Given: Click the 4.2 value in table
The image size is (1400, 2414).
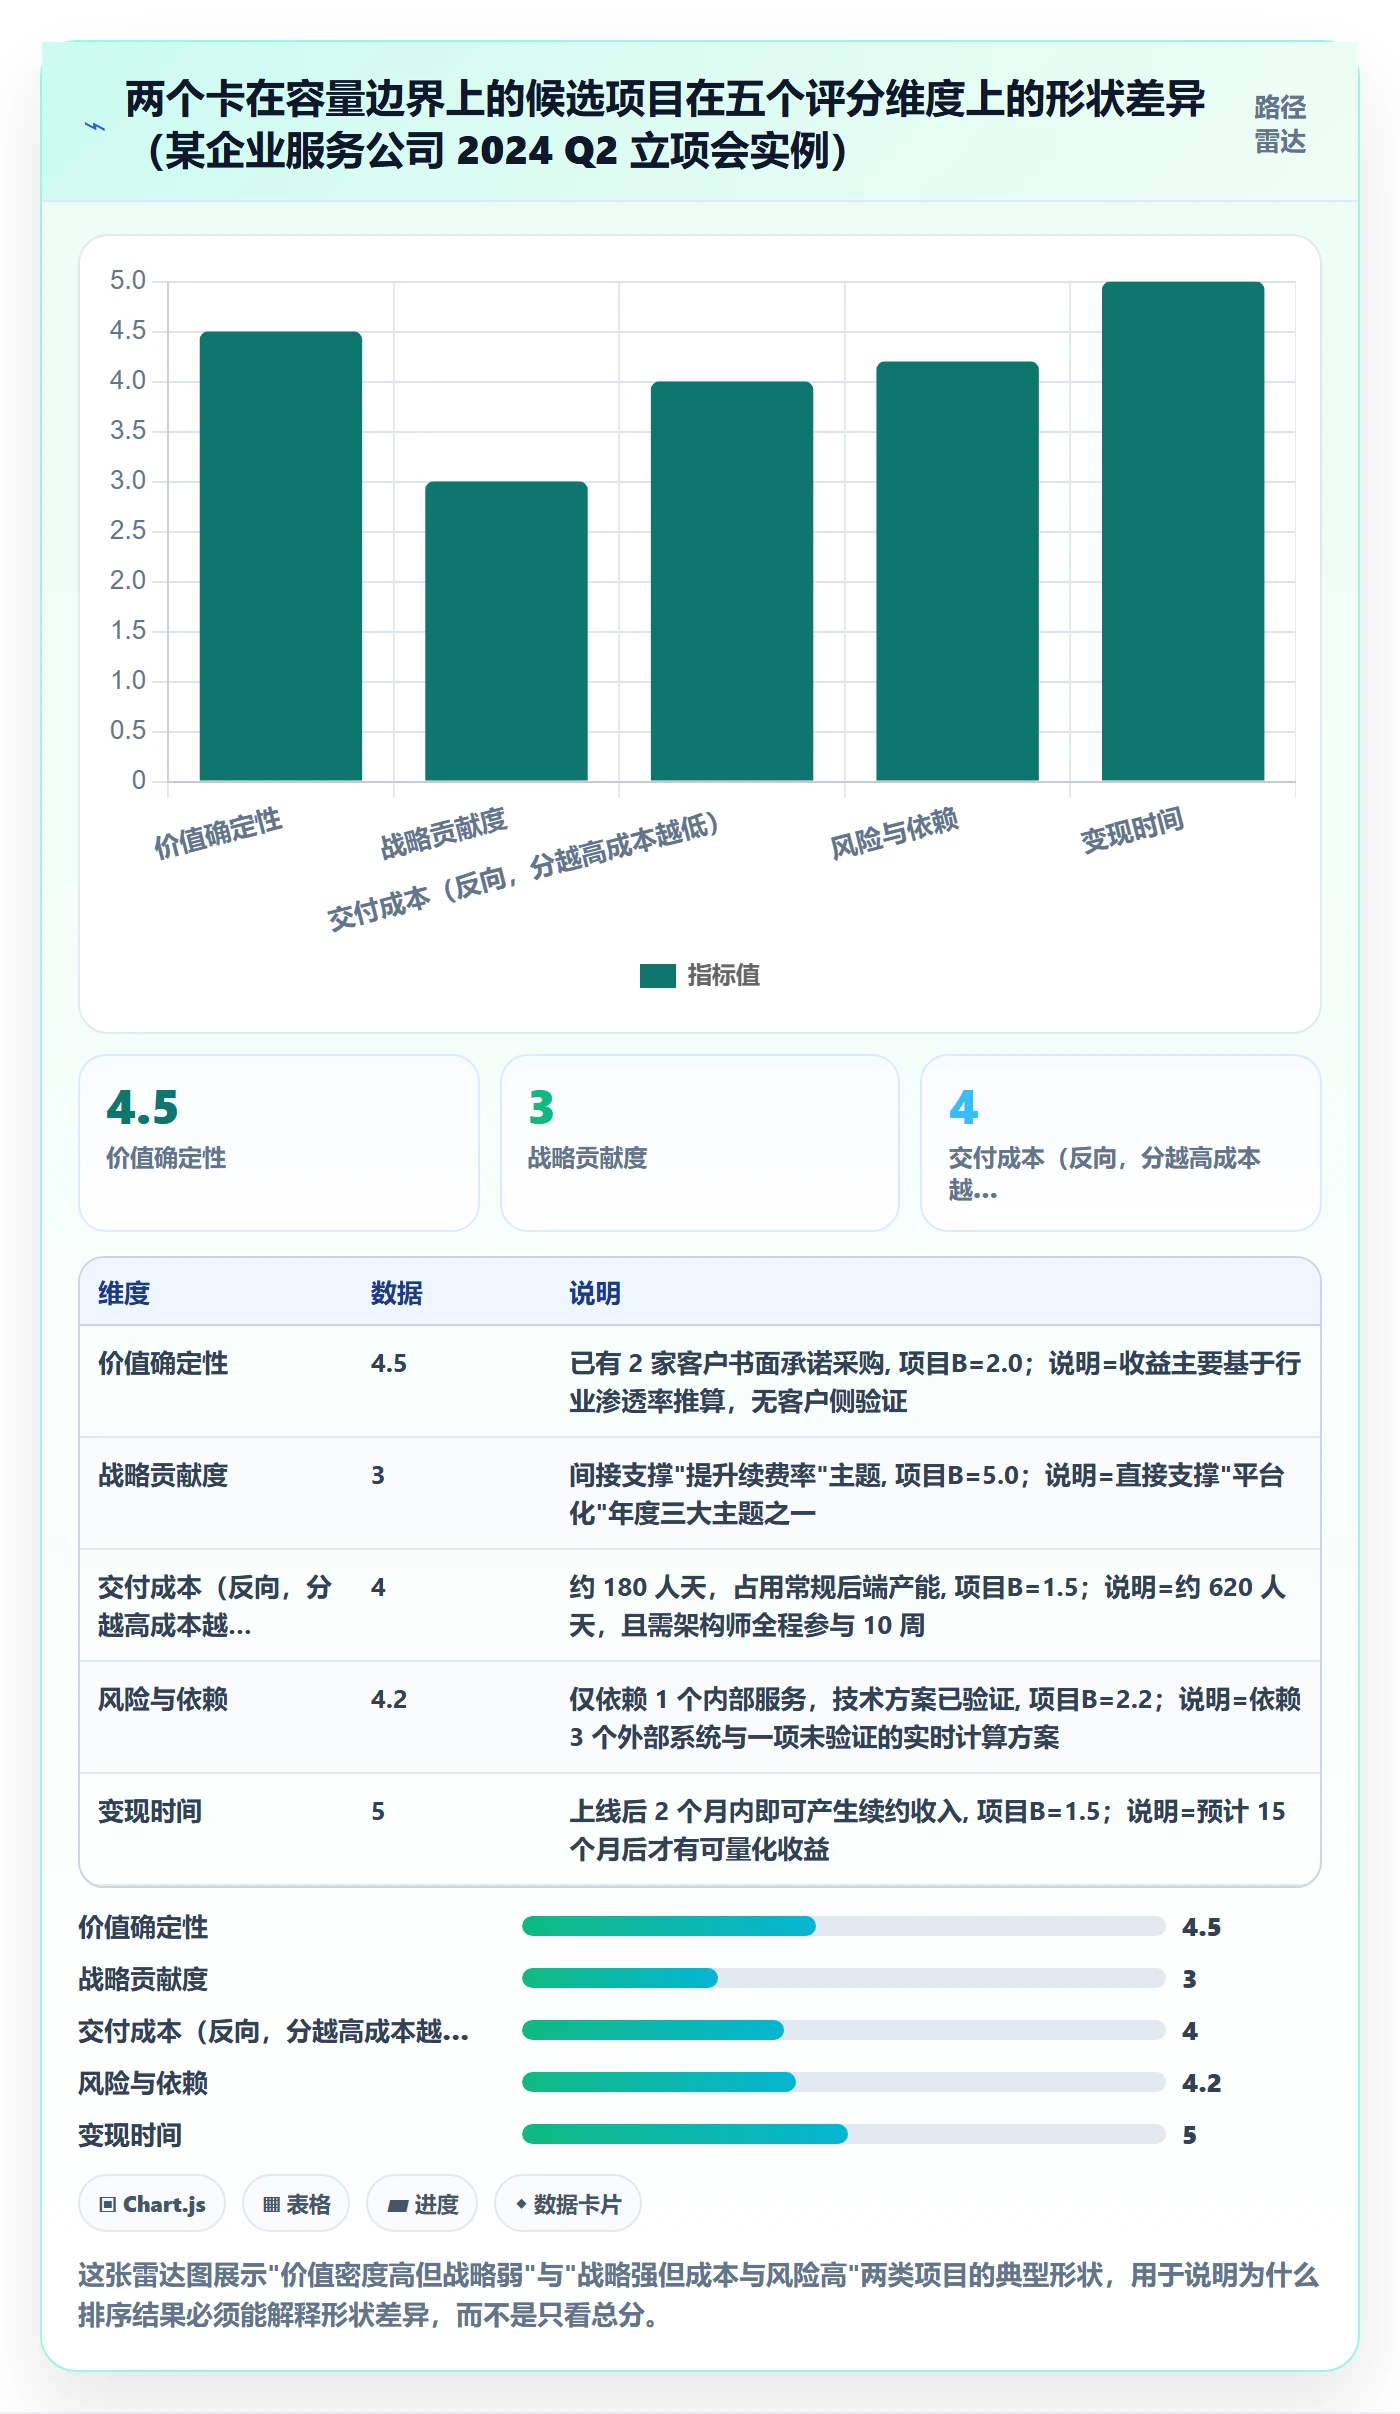Looking at the screenshot, I should [x=389, y=1699].
